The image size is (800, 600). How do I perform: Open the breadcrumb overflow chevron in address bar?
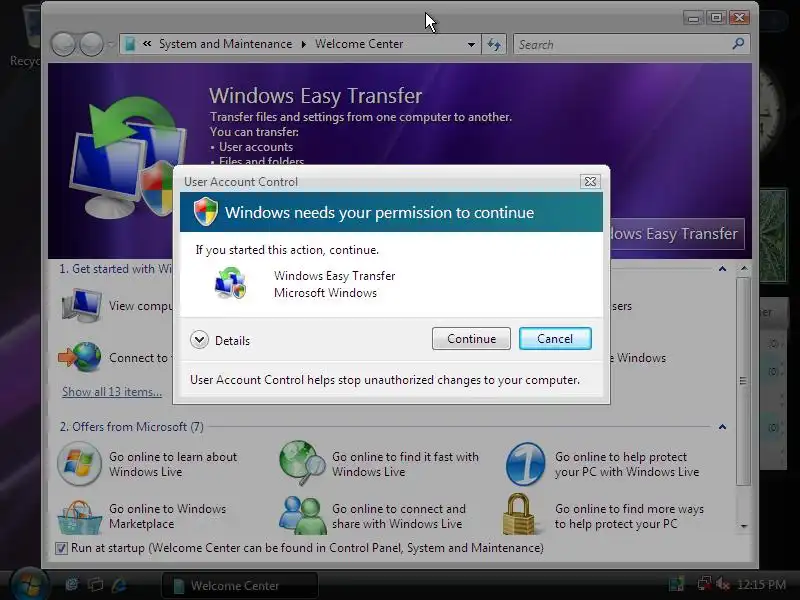coord(147,44)
